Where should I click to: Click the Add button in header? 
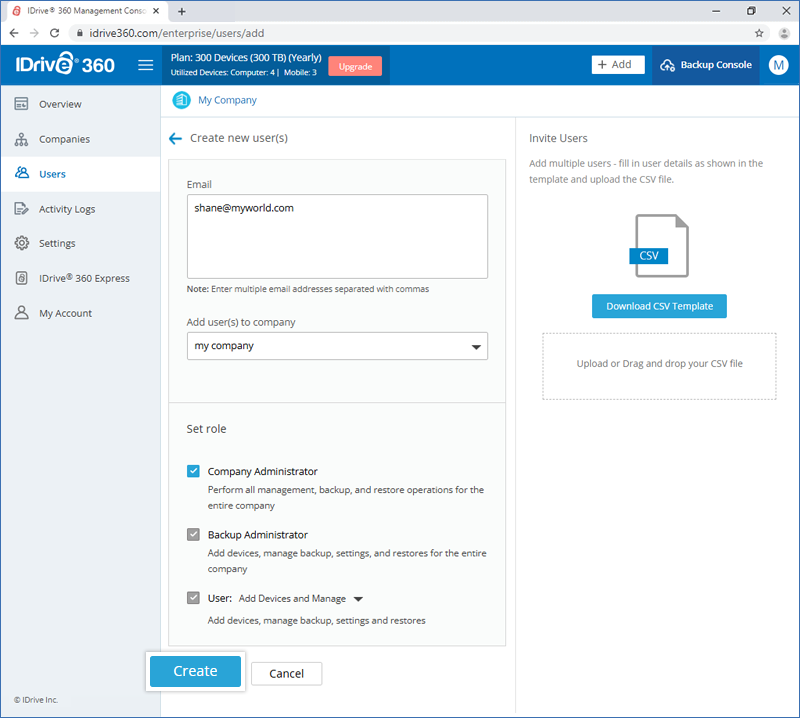pyautogui.click(x=618, y=65)
